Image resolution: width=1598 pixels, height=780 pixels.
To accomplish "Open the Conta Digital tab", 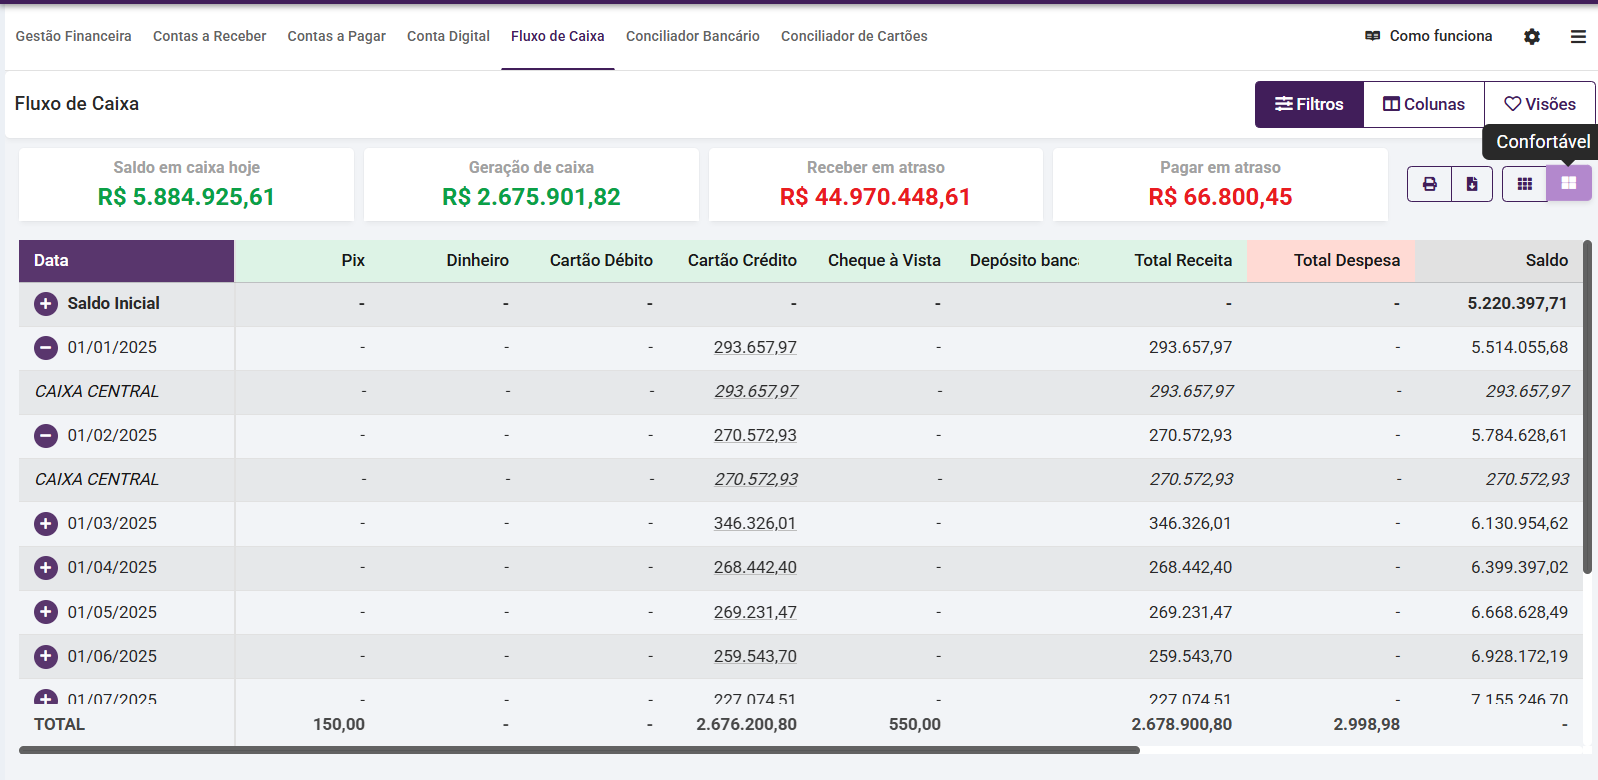I will (448, 36).
